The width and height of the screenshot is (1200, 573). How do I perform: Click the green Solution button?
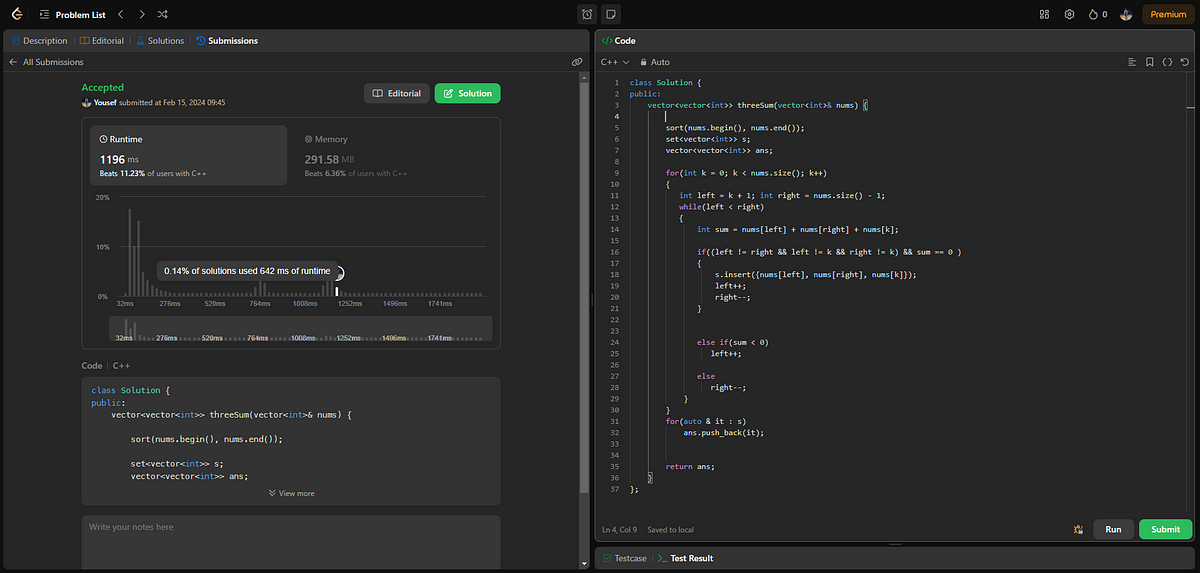click(x=468, y=93)
